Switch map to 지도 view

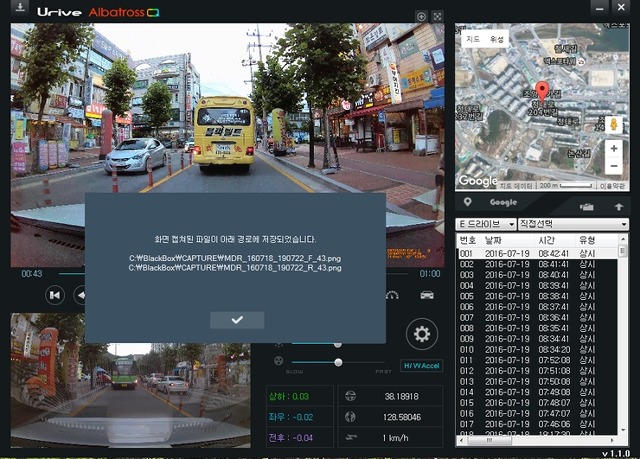(473, 39)
